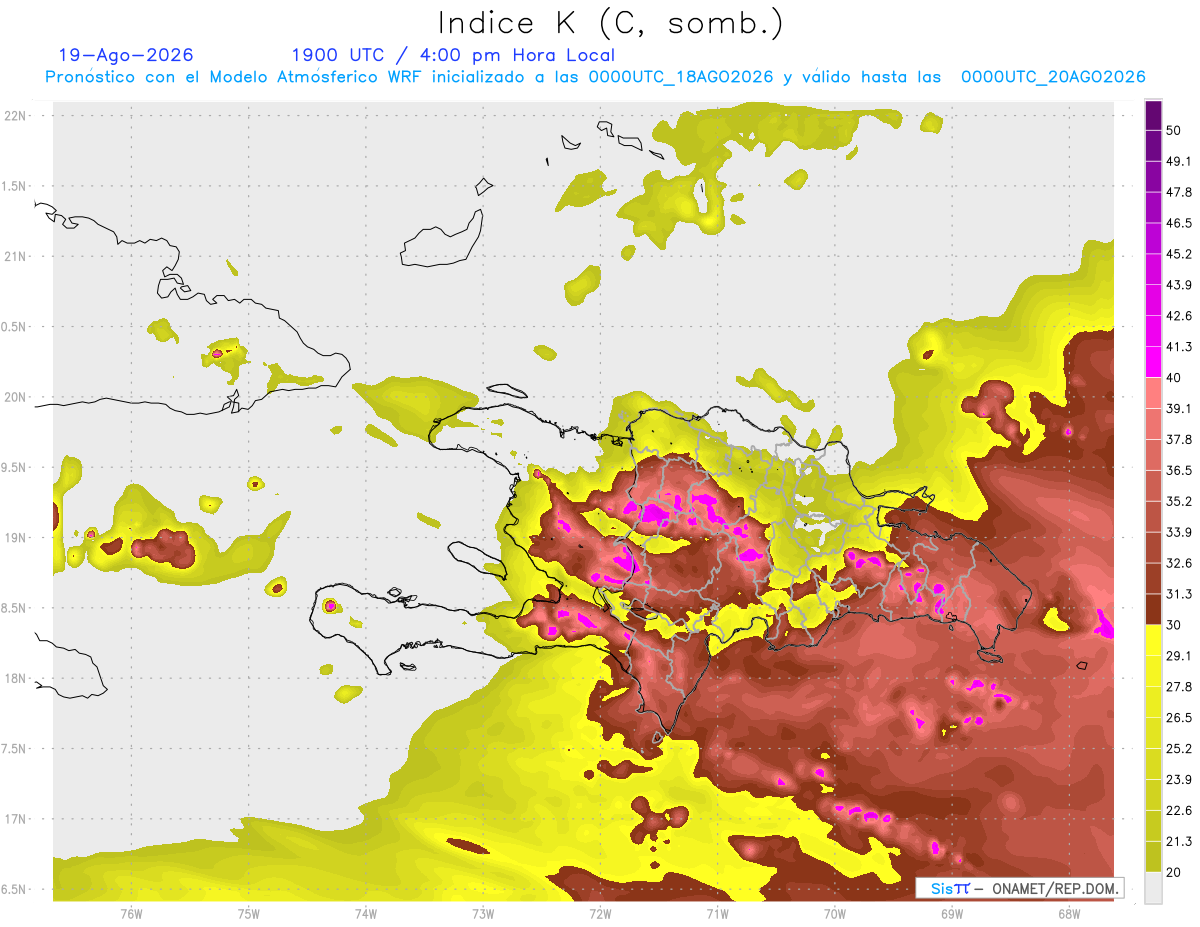Click the colorbar value "42.6"

[x=1179, y=316]
